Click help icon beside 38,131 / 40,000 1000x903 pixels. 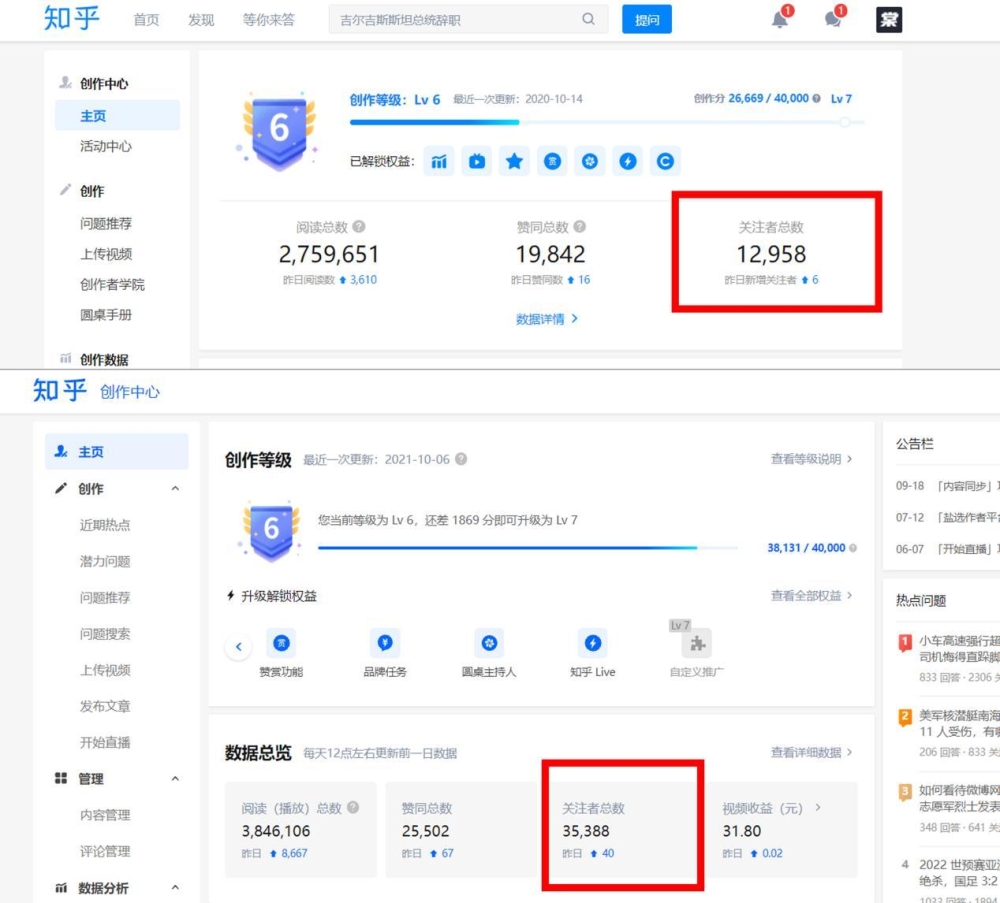[853, 548]
